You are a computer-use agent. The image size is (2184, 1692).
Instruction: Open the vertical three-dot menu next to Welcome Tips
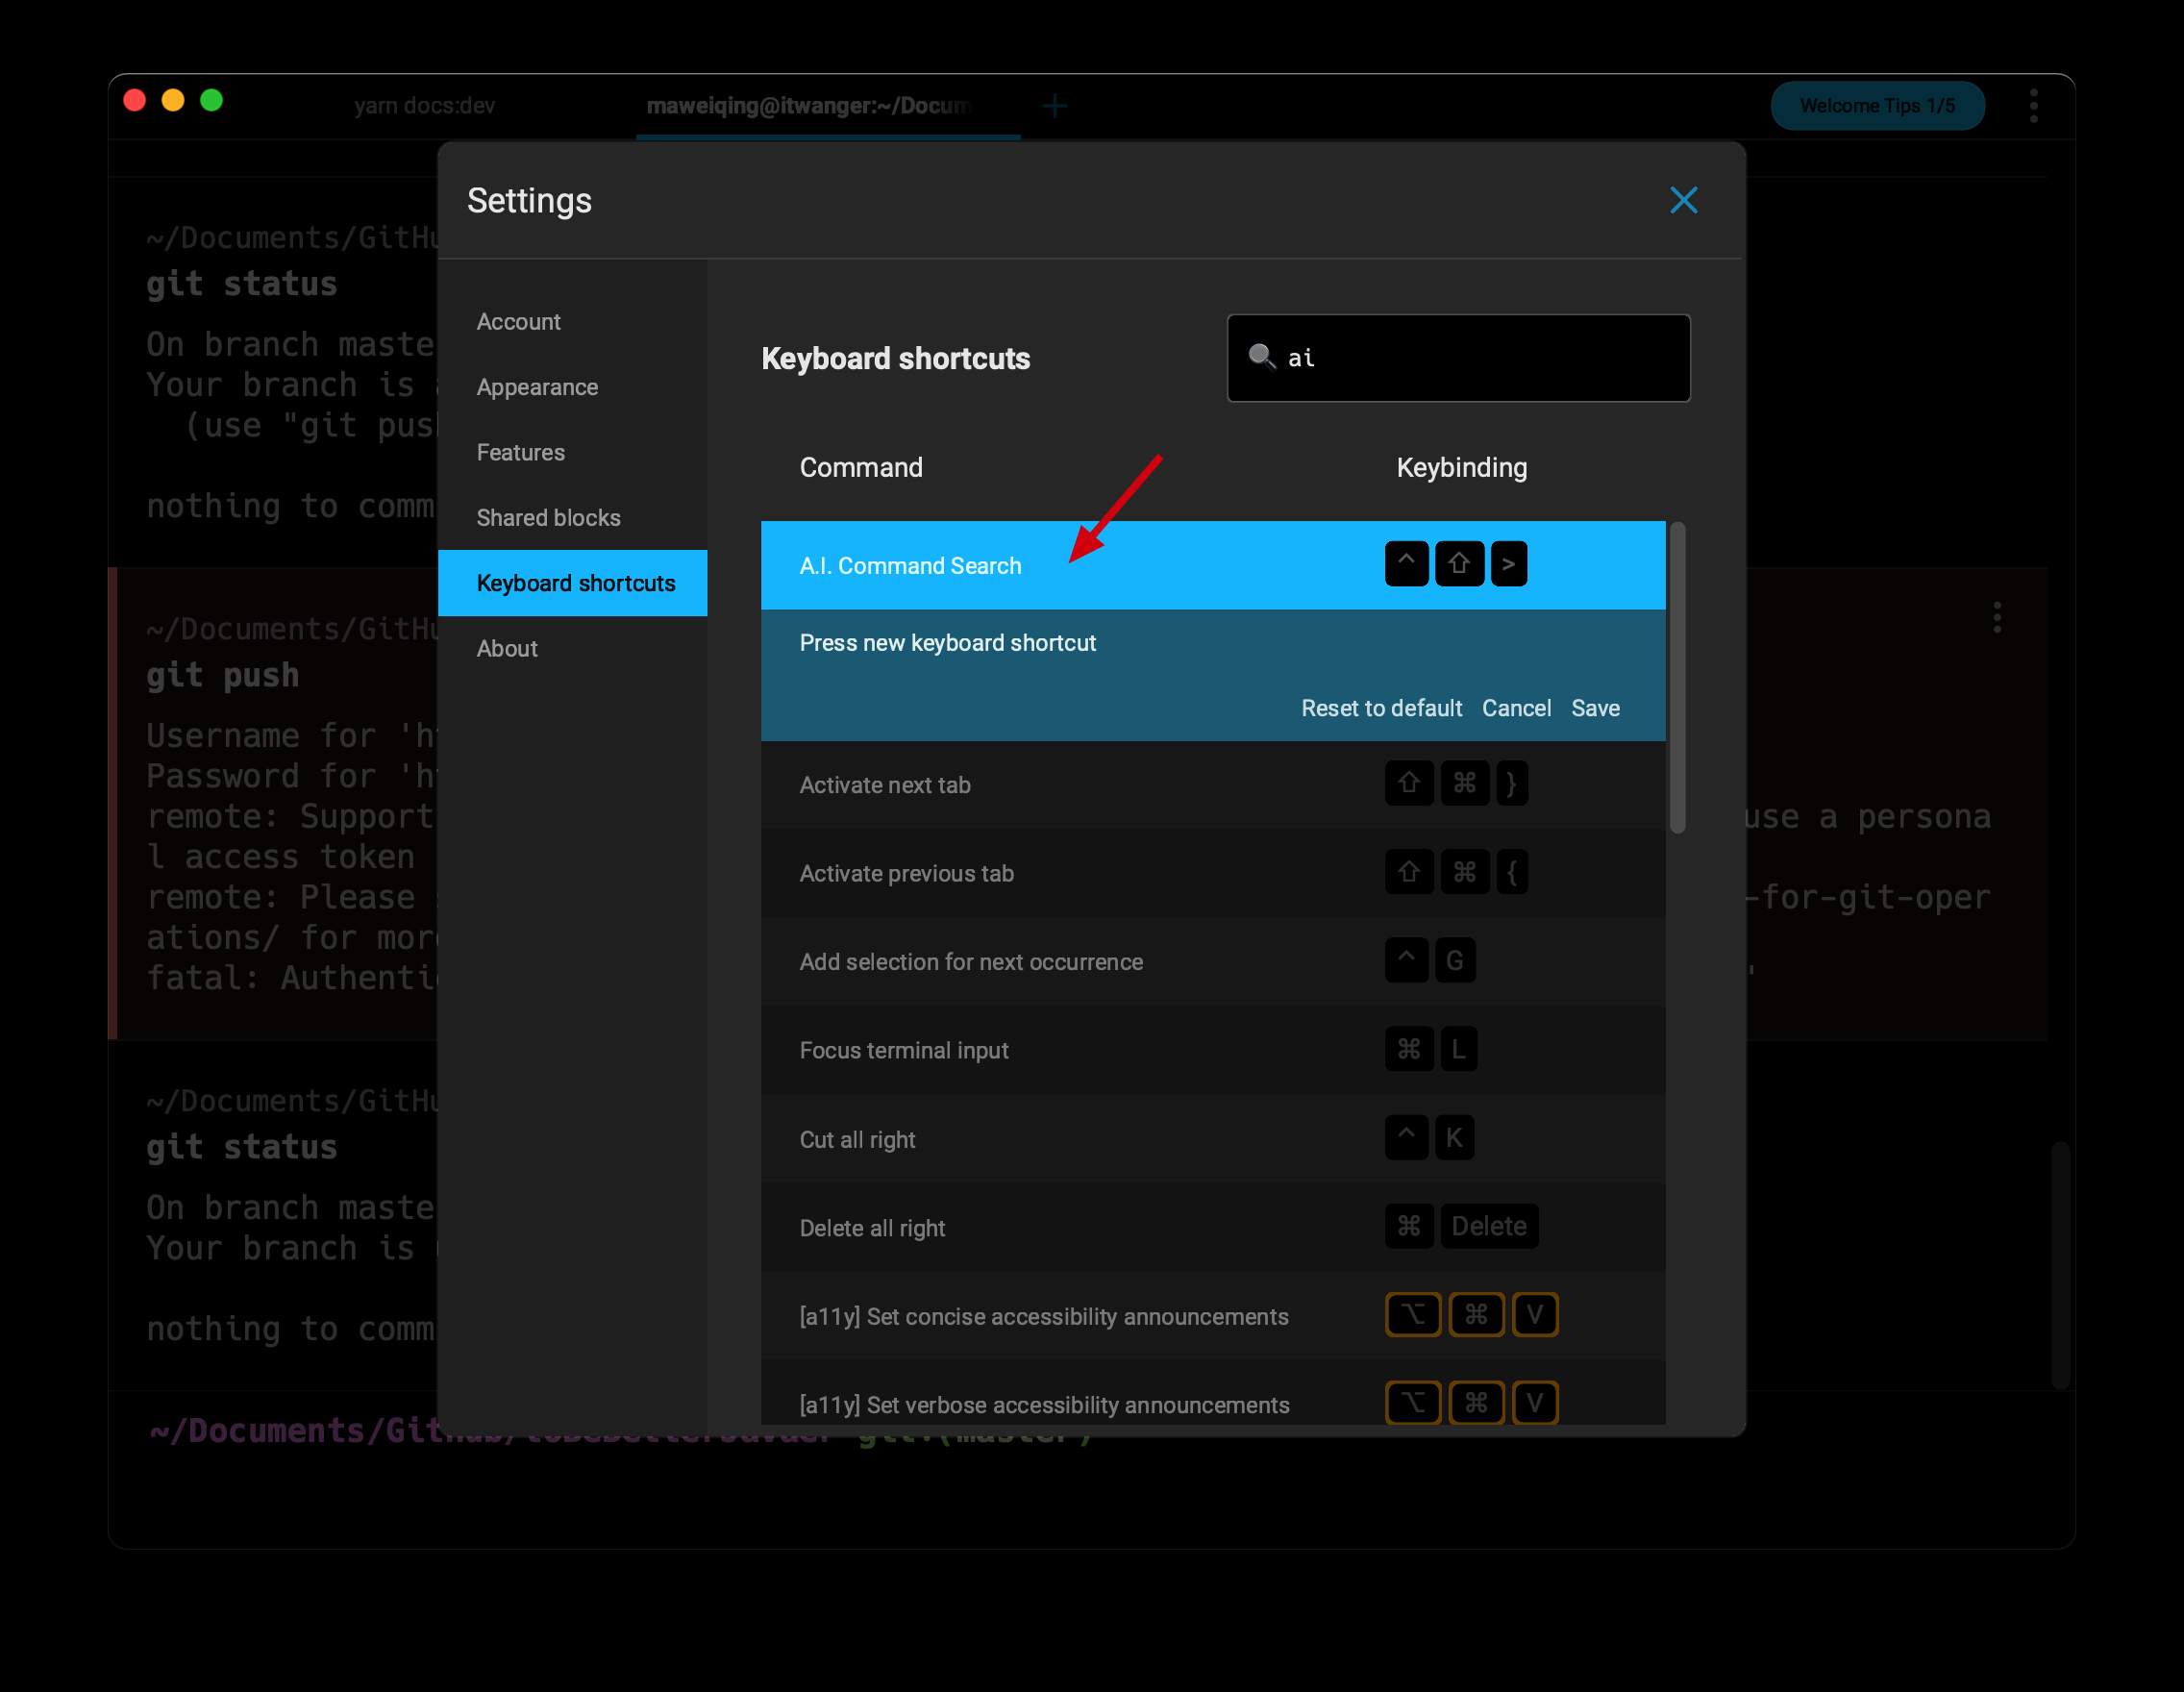[x=2033, y=106]
